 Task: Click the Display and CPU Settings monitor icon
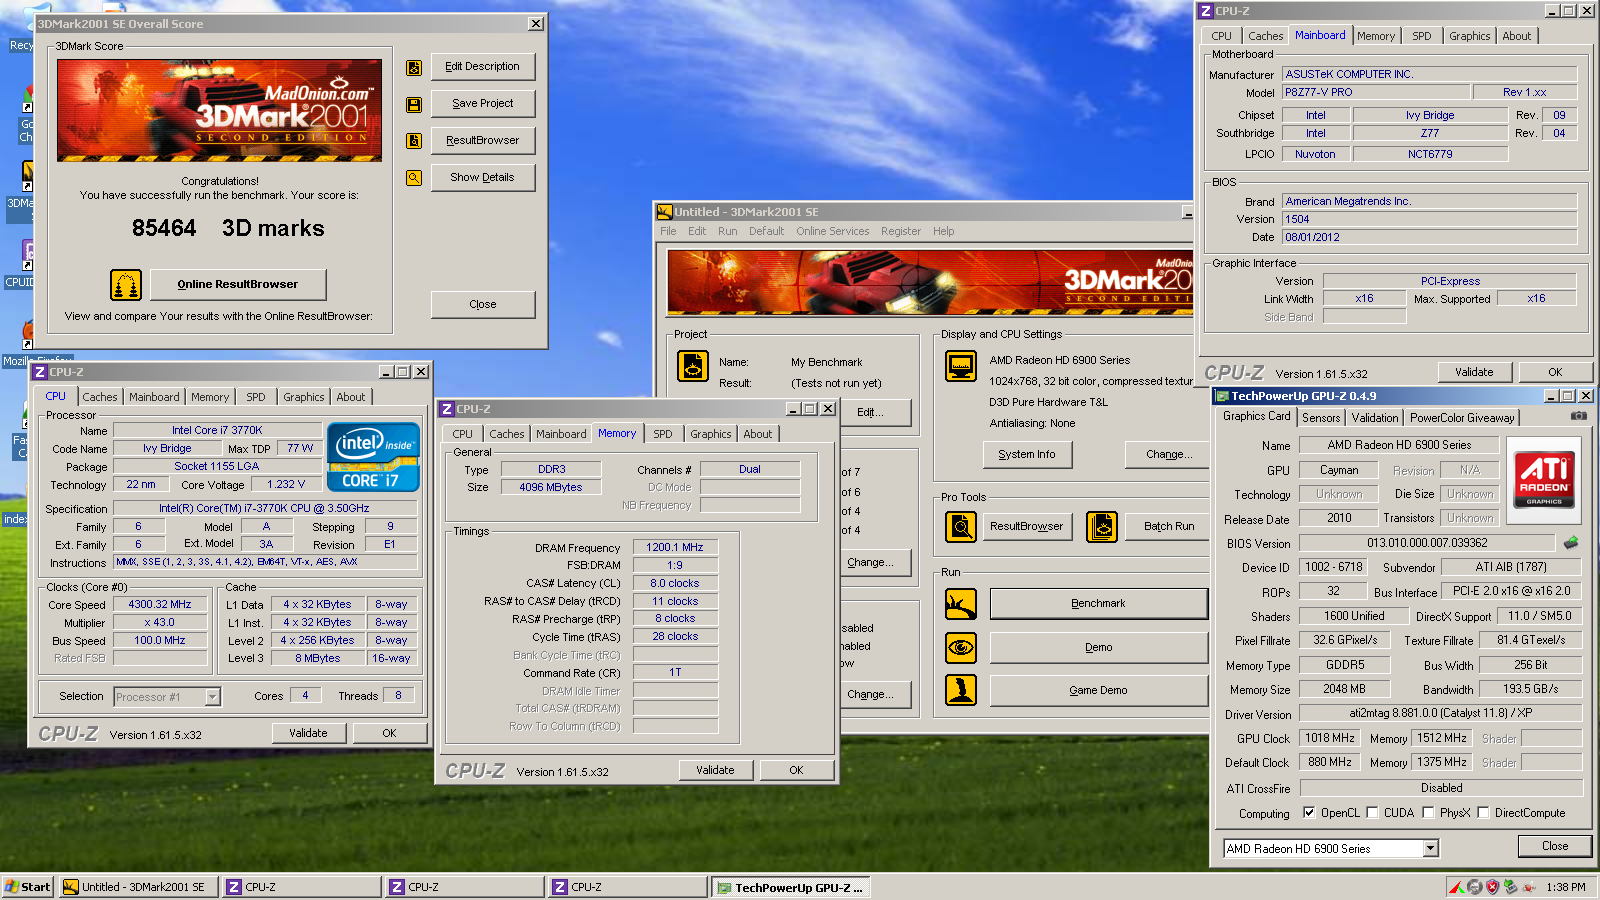pyautogui.click(x=961, y=366)
